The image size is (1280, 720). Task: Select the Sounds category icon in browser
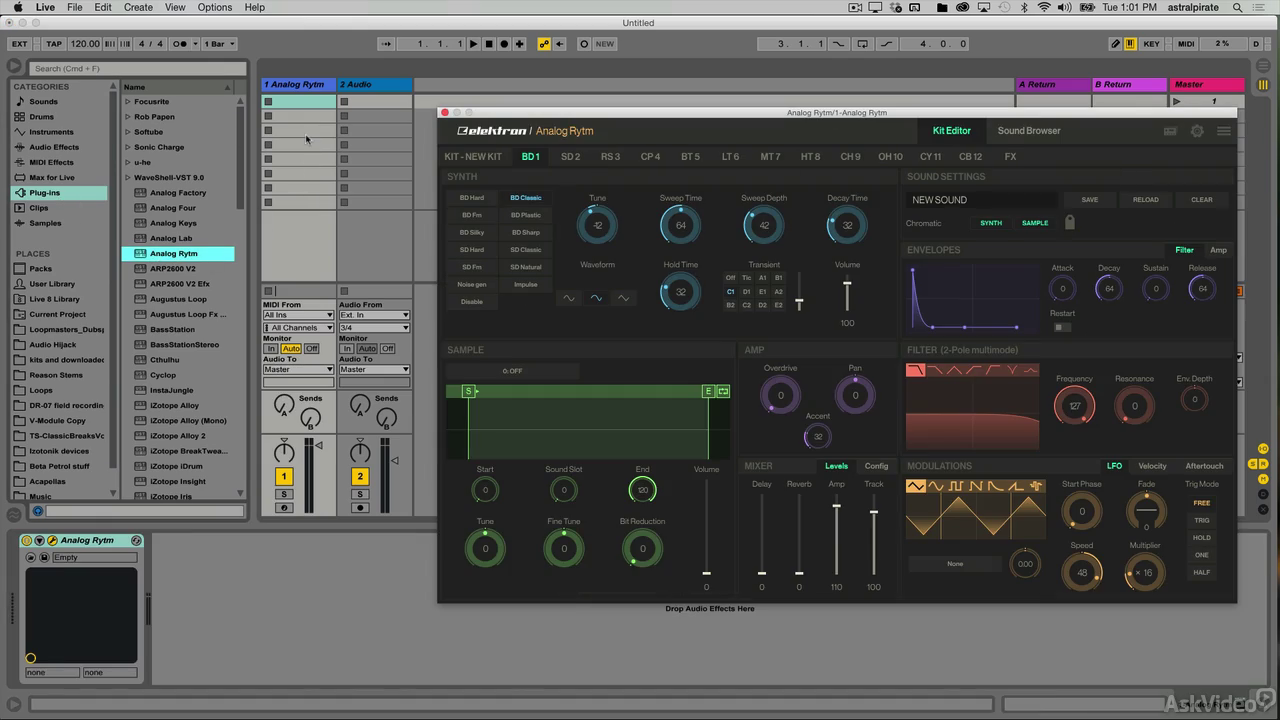(x=20, y=101)
